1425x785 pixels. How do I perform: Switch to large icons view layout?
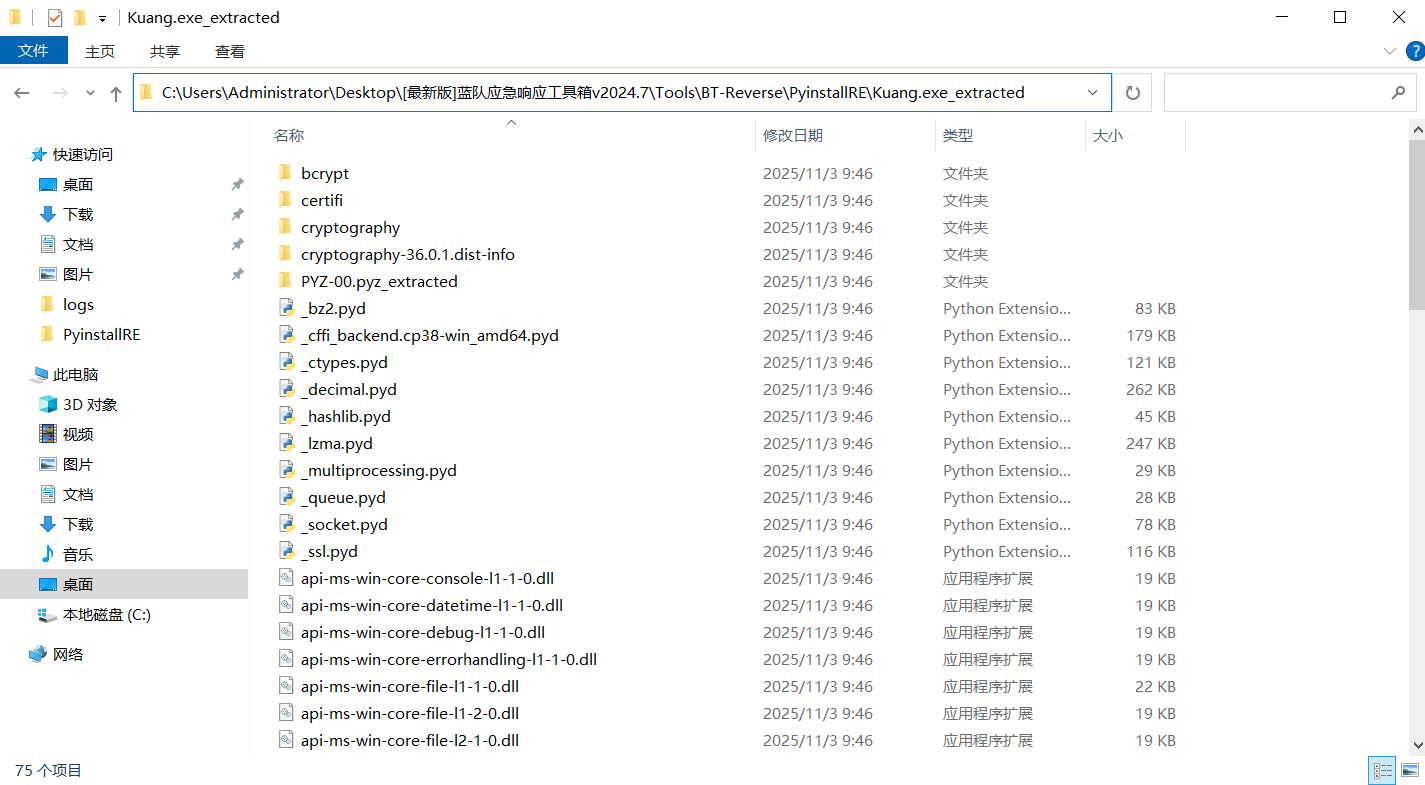pos(1410,770)
